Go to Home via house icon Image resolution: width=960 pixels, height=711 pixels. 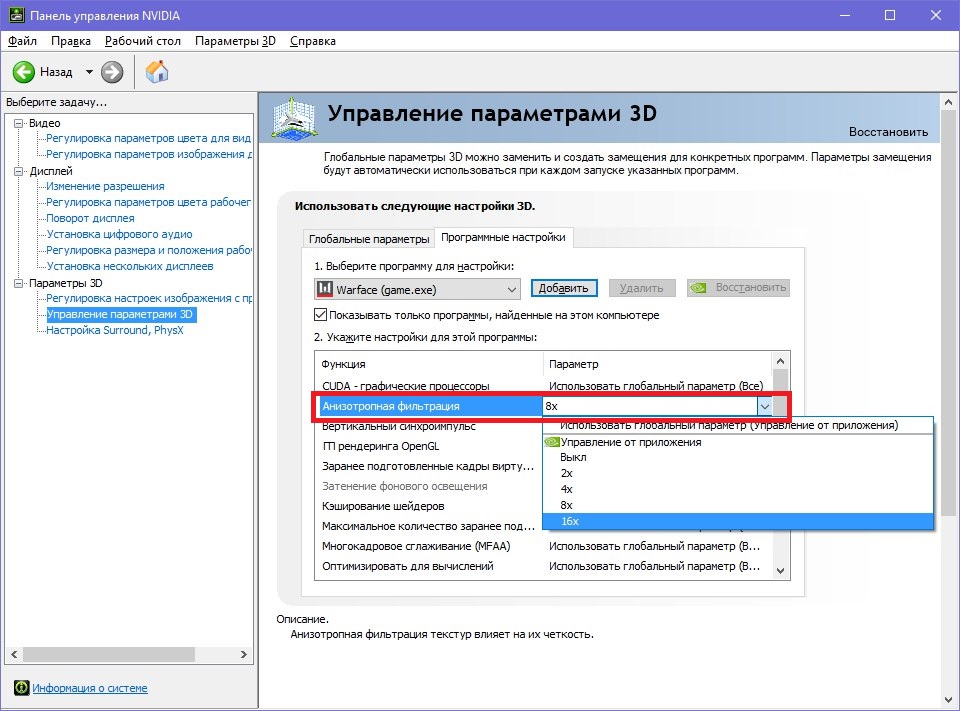(157, 72)
